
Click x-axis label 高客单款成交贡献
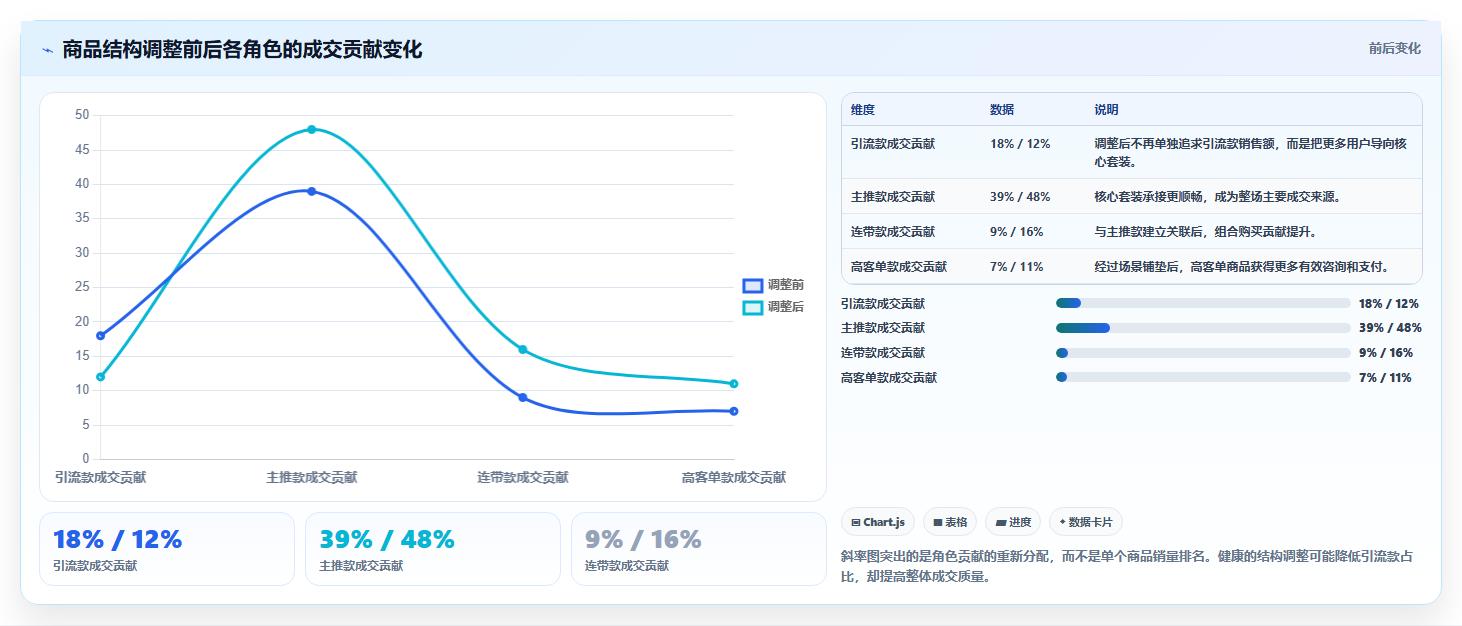734,478
